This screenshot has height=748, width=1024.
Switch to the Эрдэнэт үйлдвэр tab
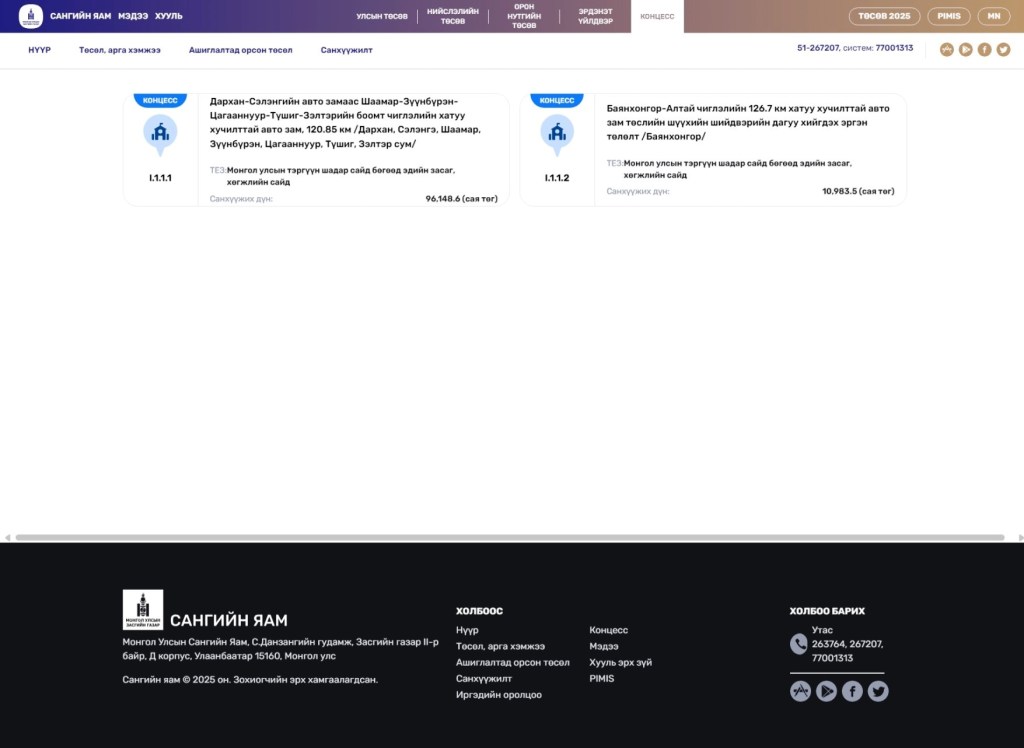595,17
